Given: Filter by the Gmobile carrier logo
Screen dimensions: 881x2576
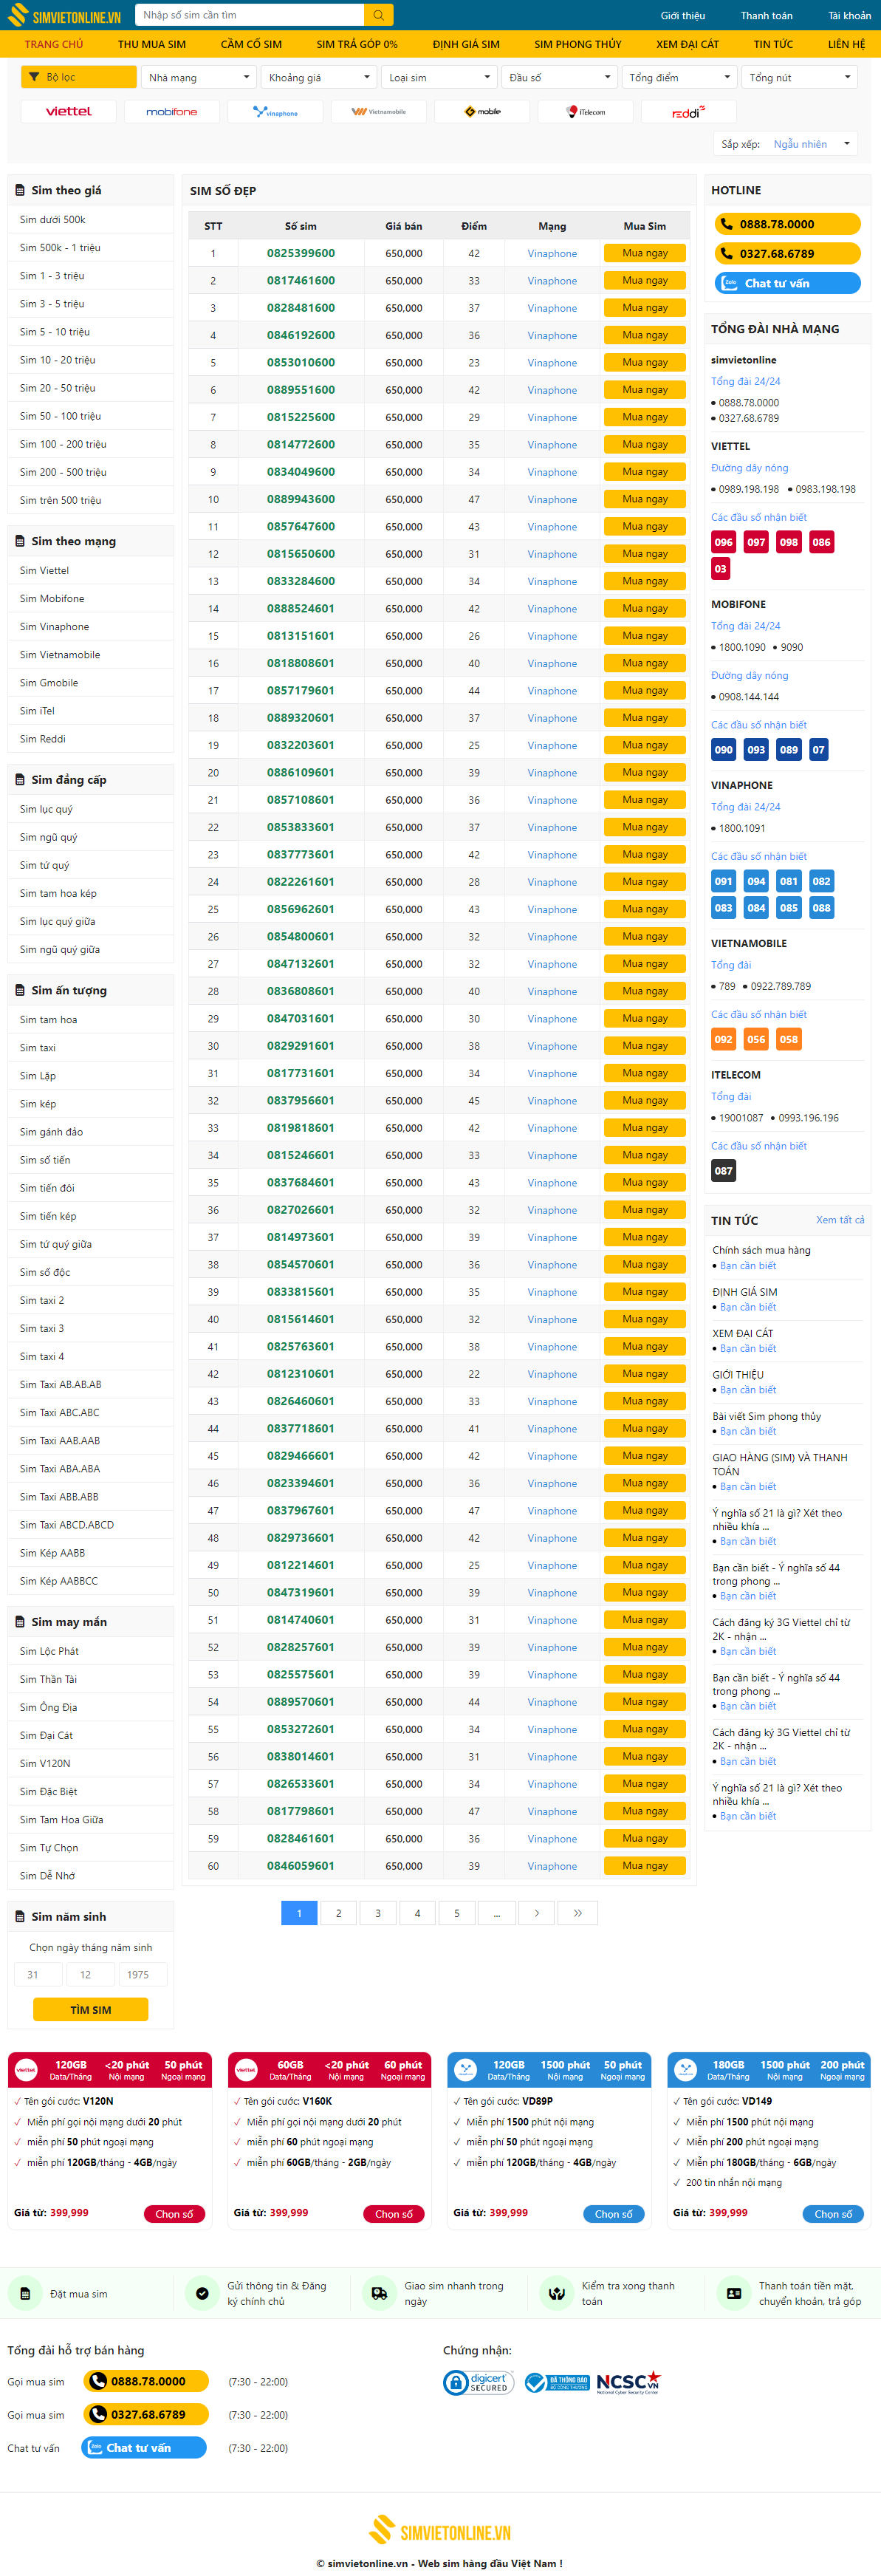Looking at the screenshot, I should click(482, 111).
